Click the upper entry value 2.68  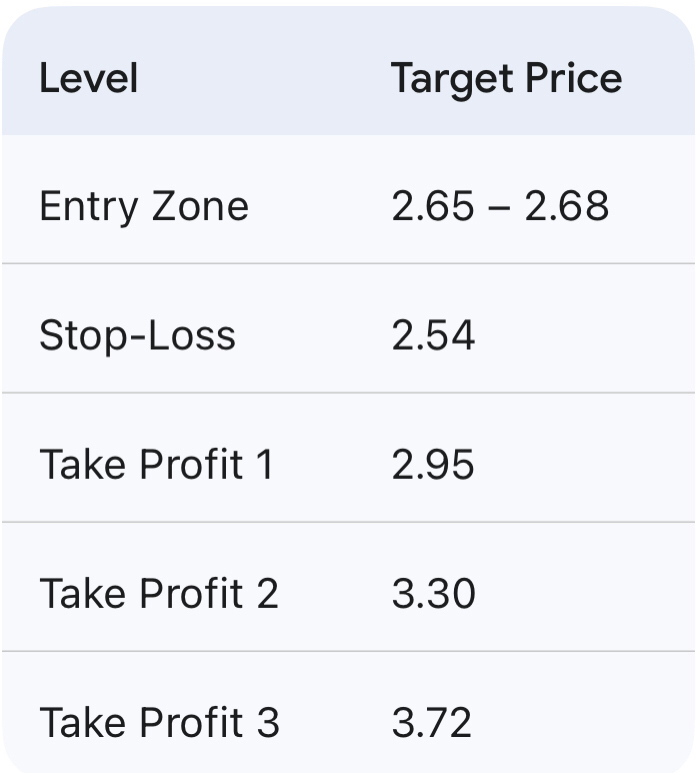point(568,207)
